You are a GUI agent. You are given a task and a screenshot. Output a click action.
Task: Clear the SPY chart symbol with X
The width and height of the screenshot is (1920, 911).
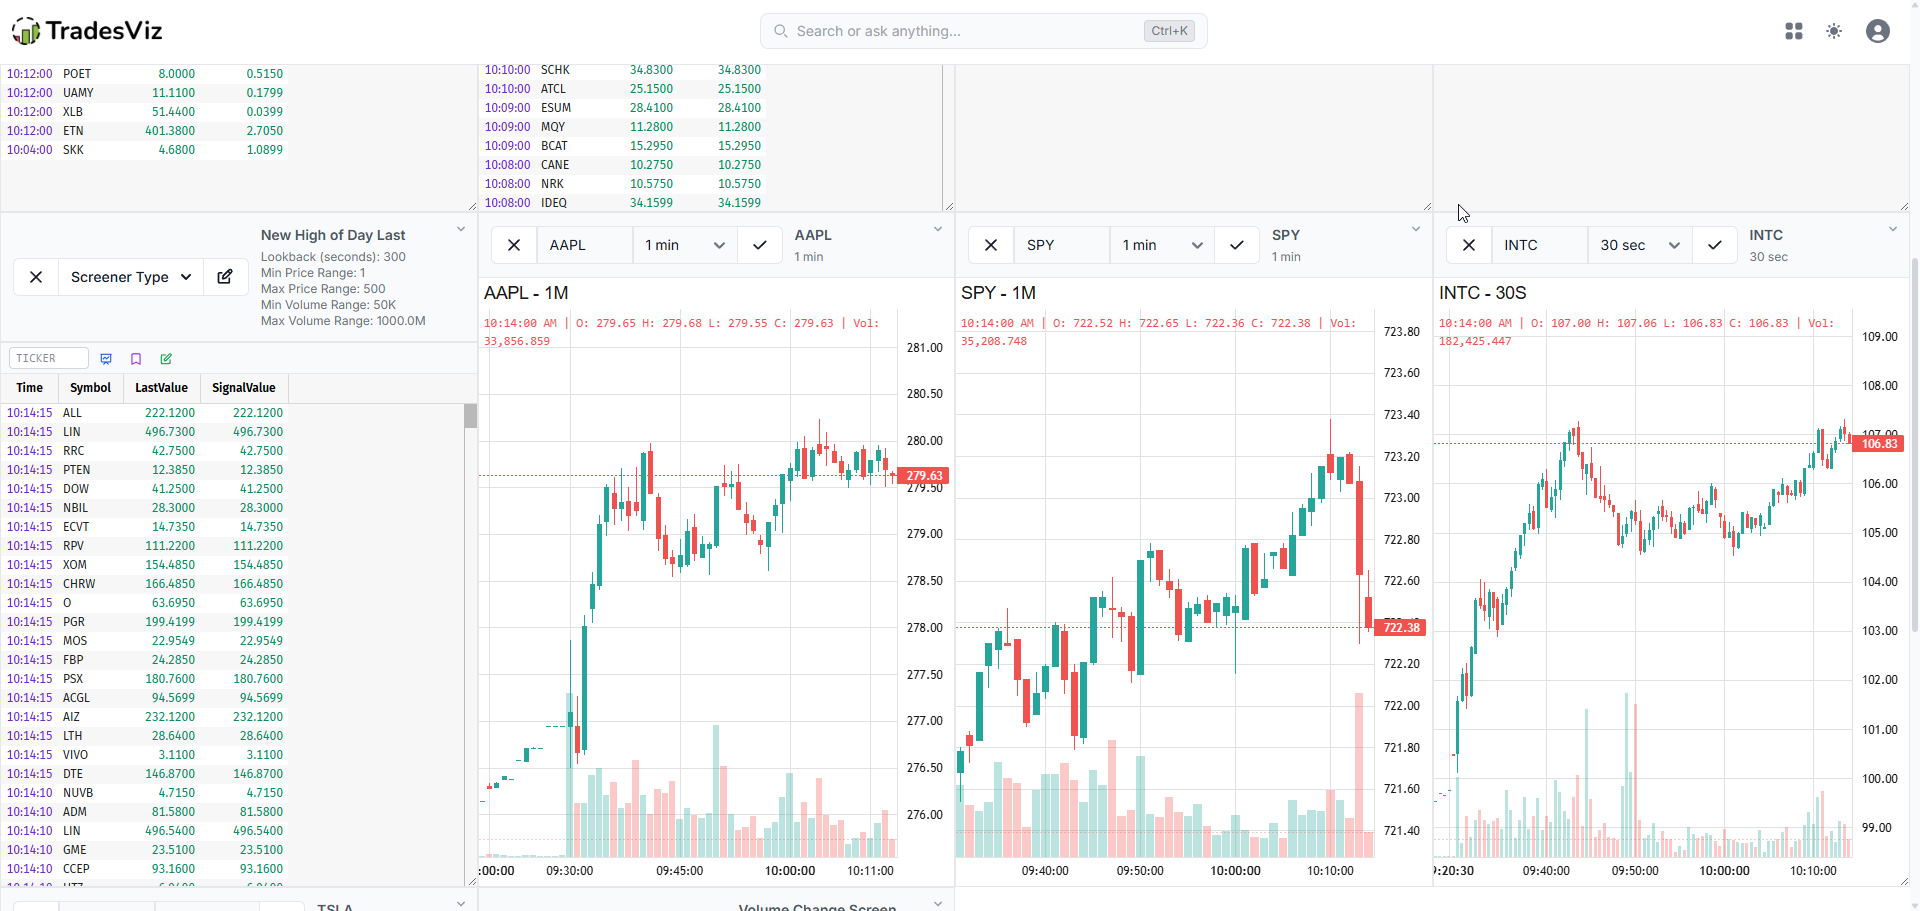coord(991,245)
